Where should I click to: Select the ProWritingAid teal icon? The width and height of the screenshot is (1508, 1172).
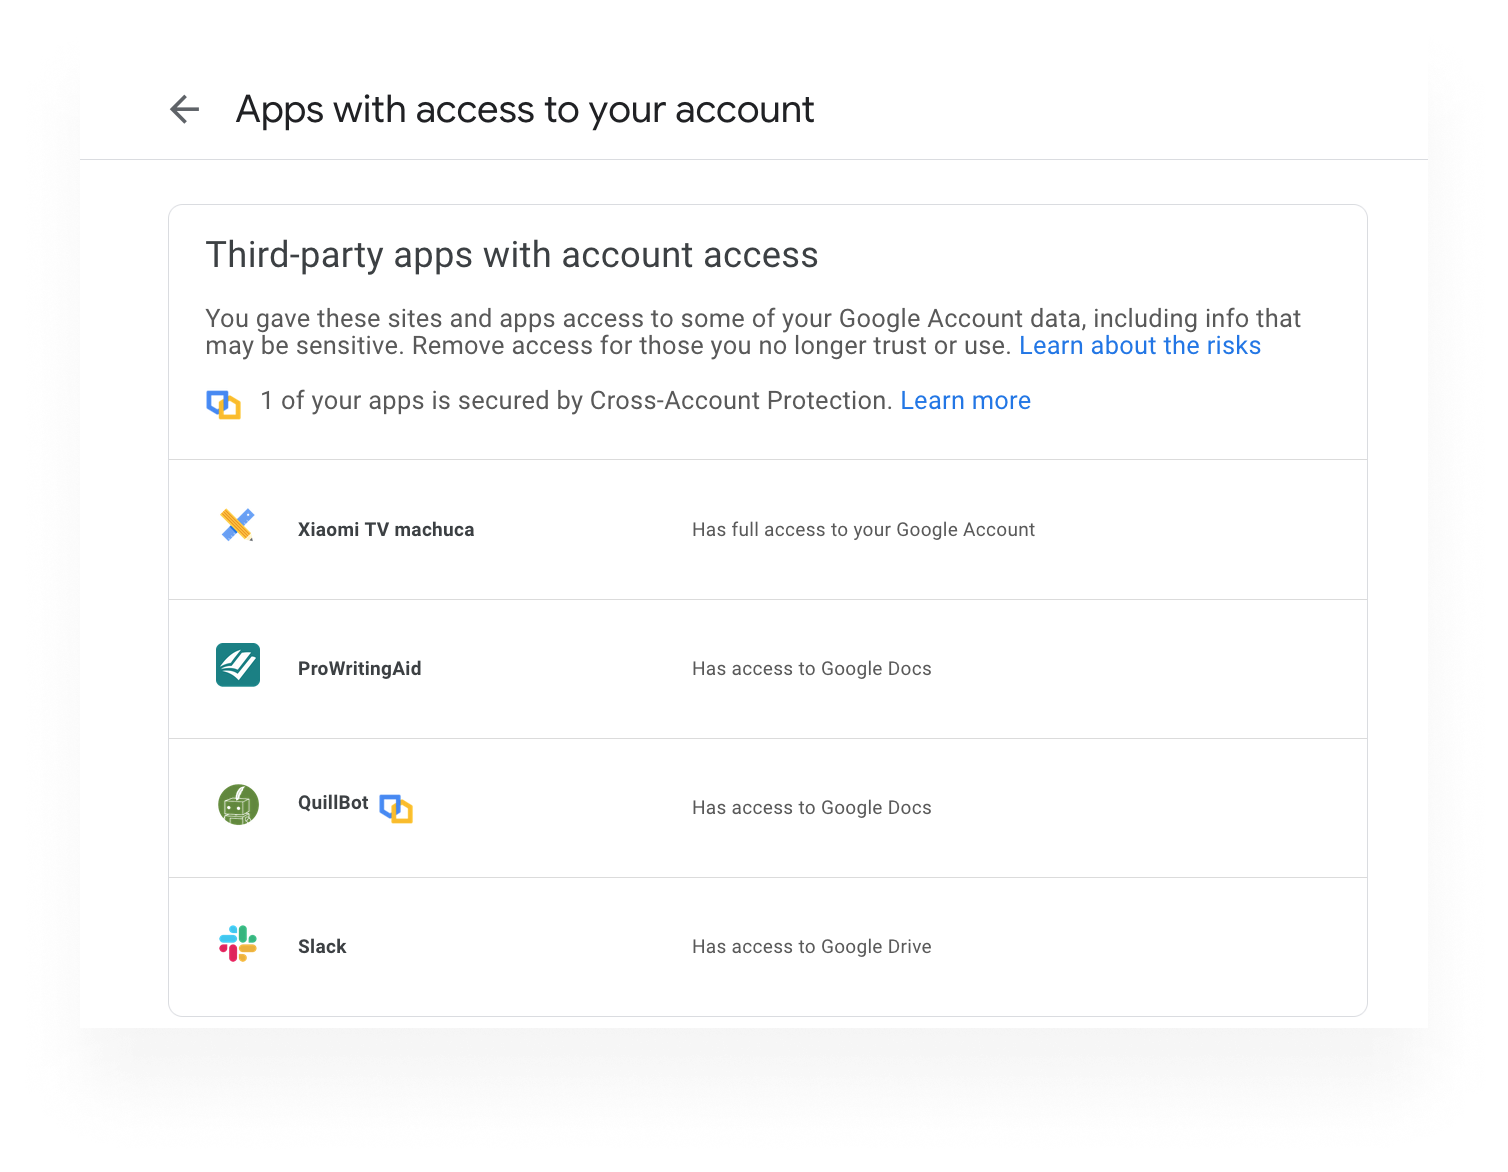click(x=237, y=664)
